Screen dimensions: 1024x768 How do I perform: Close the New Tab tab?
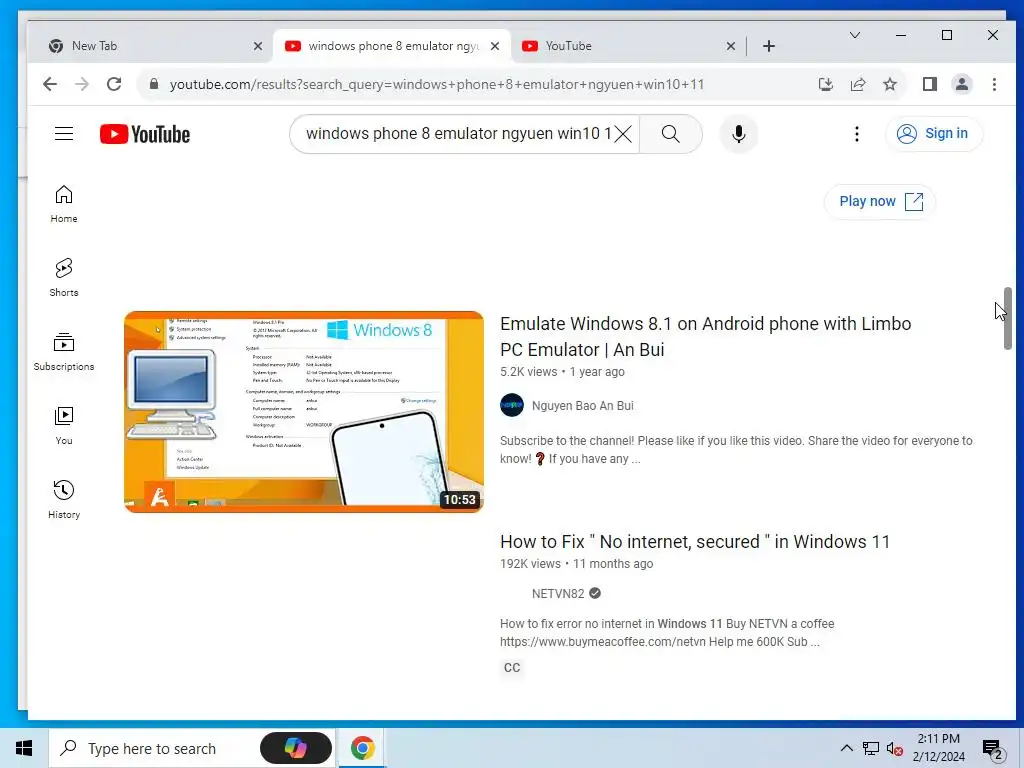click(x=258, y=46)
